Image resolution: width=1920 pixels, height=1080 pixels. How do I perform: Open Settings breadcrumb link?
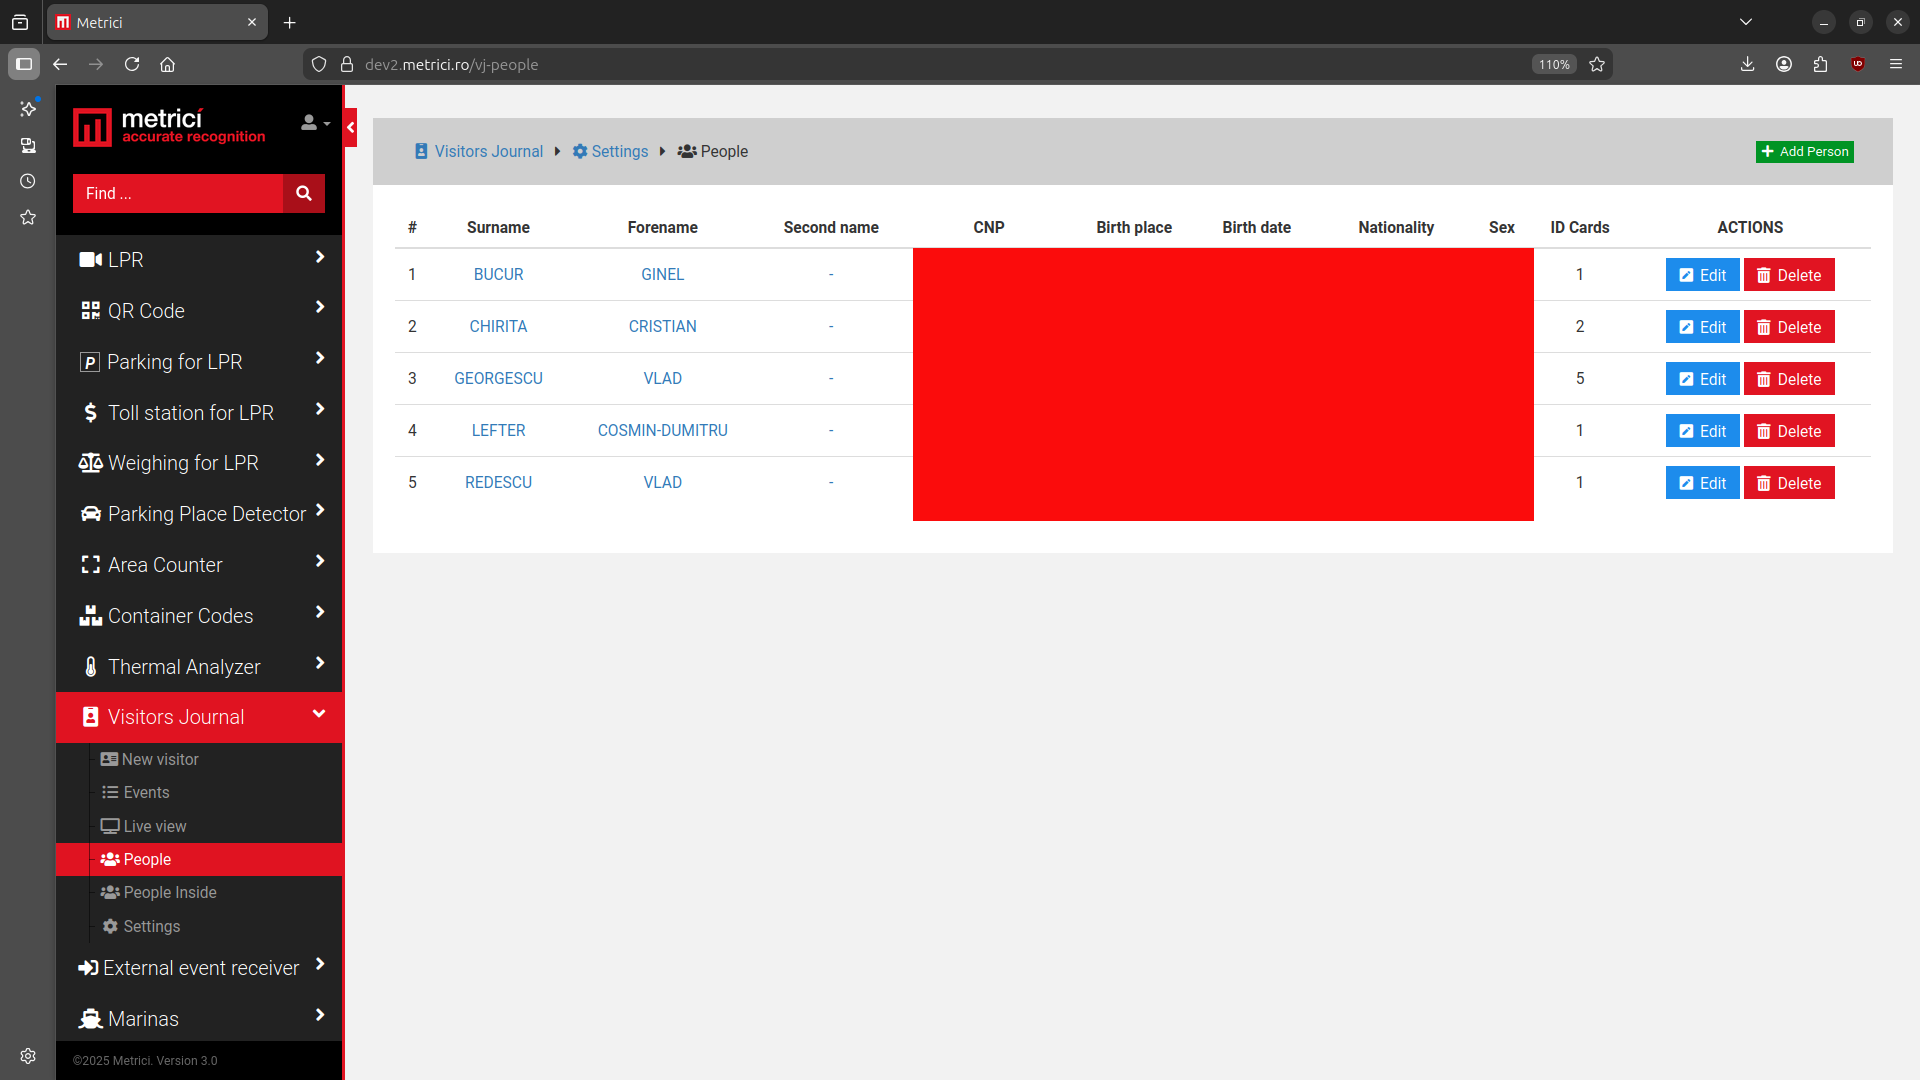(x=610, y=152)
